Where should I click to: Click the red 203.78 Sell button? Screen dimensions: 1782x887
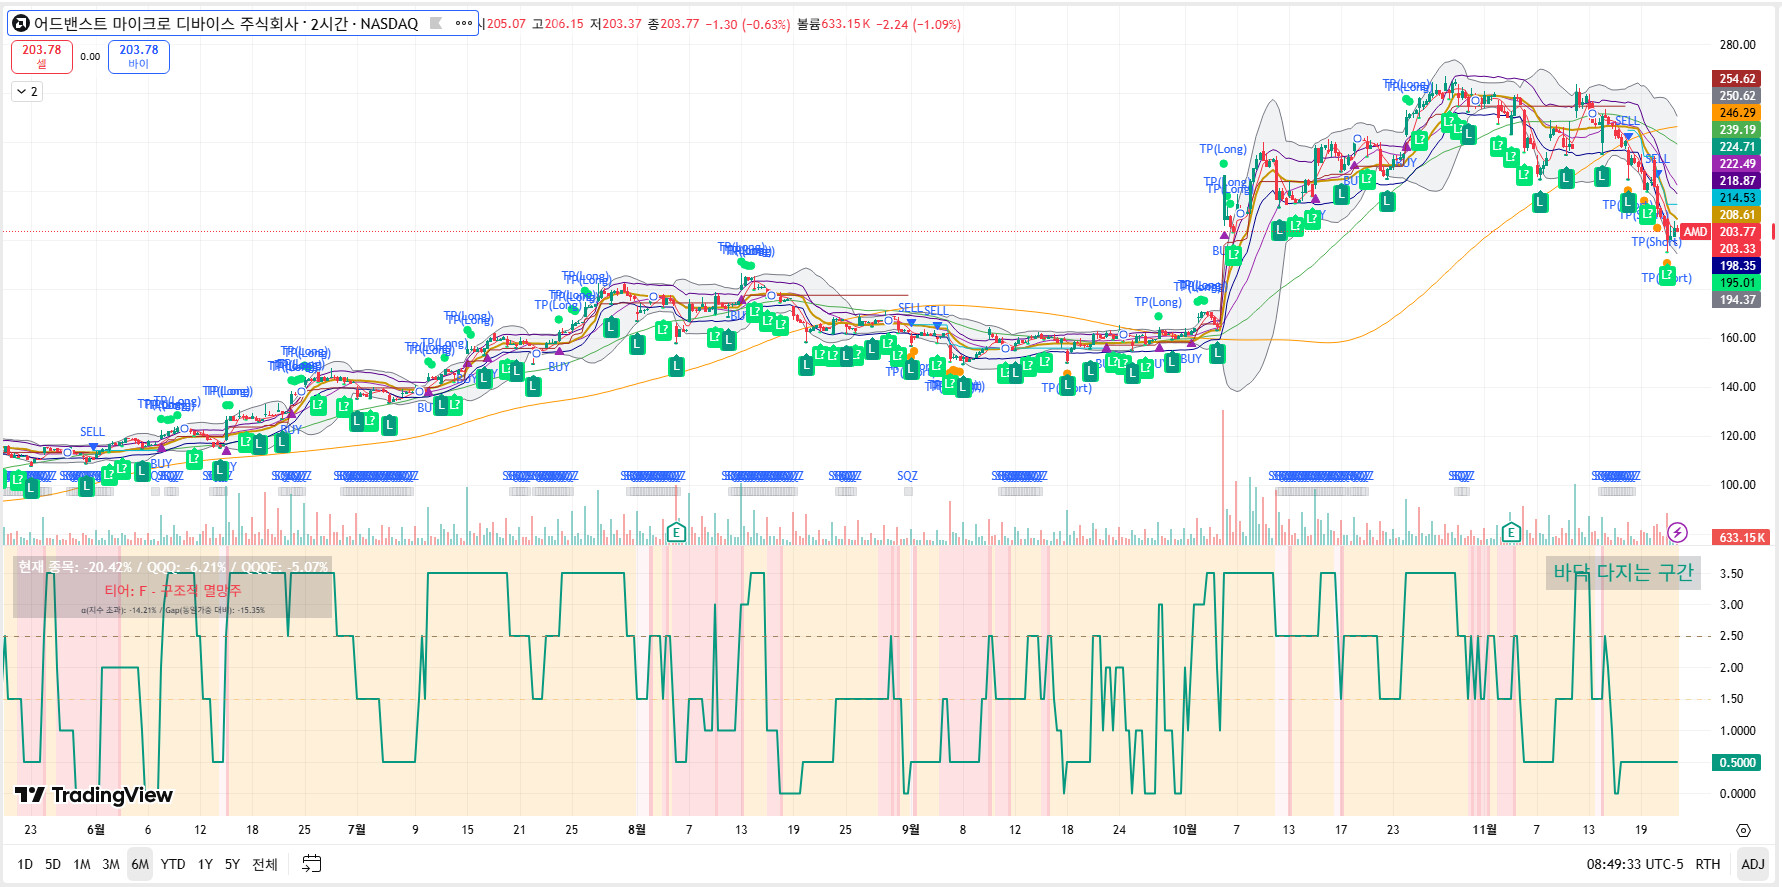(x=42, y=56)
